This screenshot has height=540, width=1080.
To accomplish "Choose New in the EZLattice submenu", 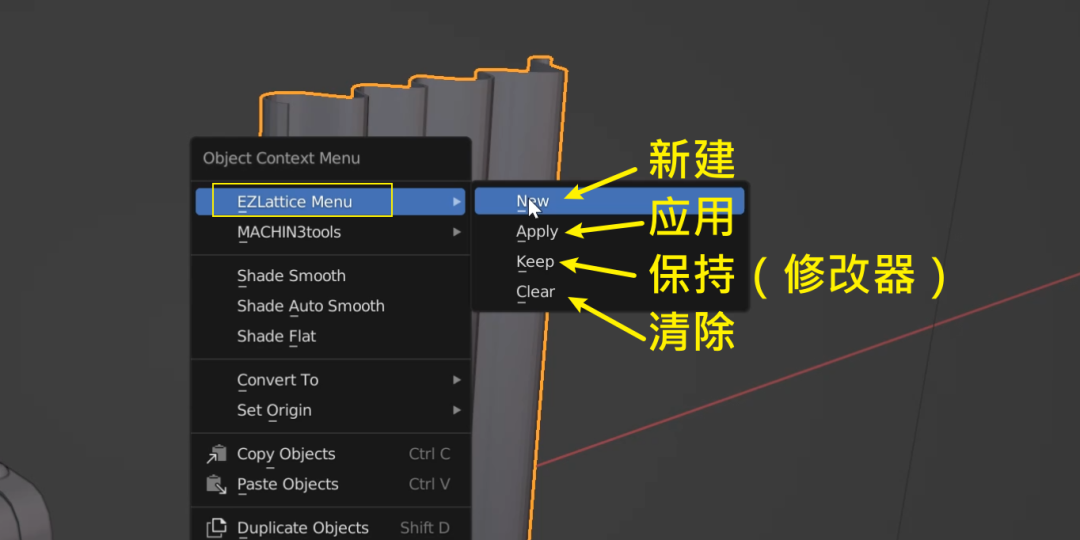I will (610, 200).
